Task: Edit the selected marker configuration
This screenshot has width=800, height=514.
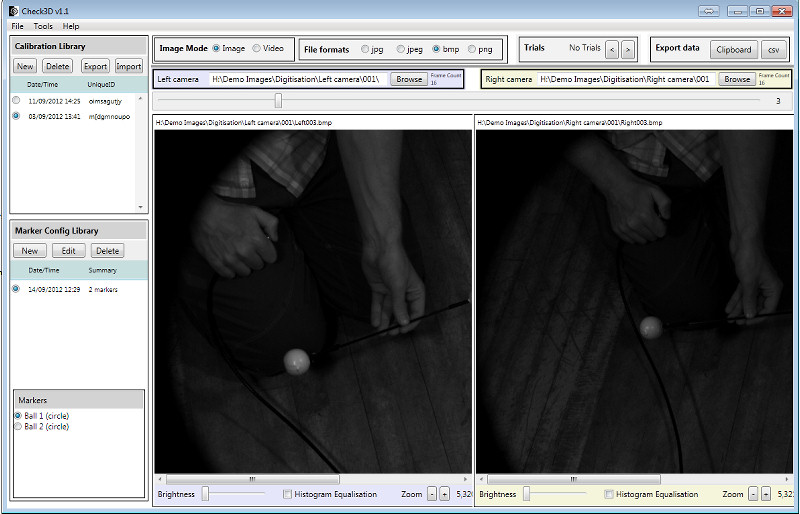Action: coord(68,251)
